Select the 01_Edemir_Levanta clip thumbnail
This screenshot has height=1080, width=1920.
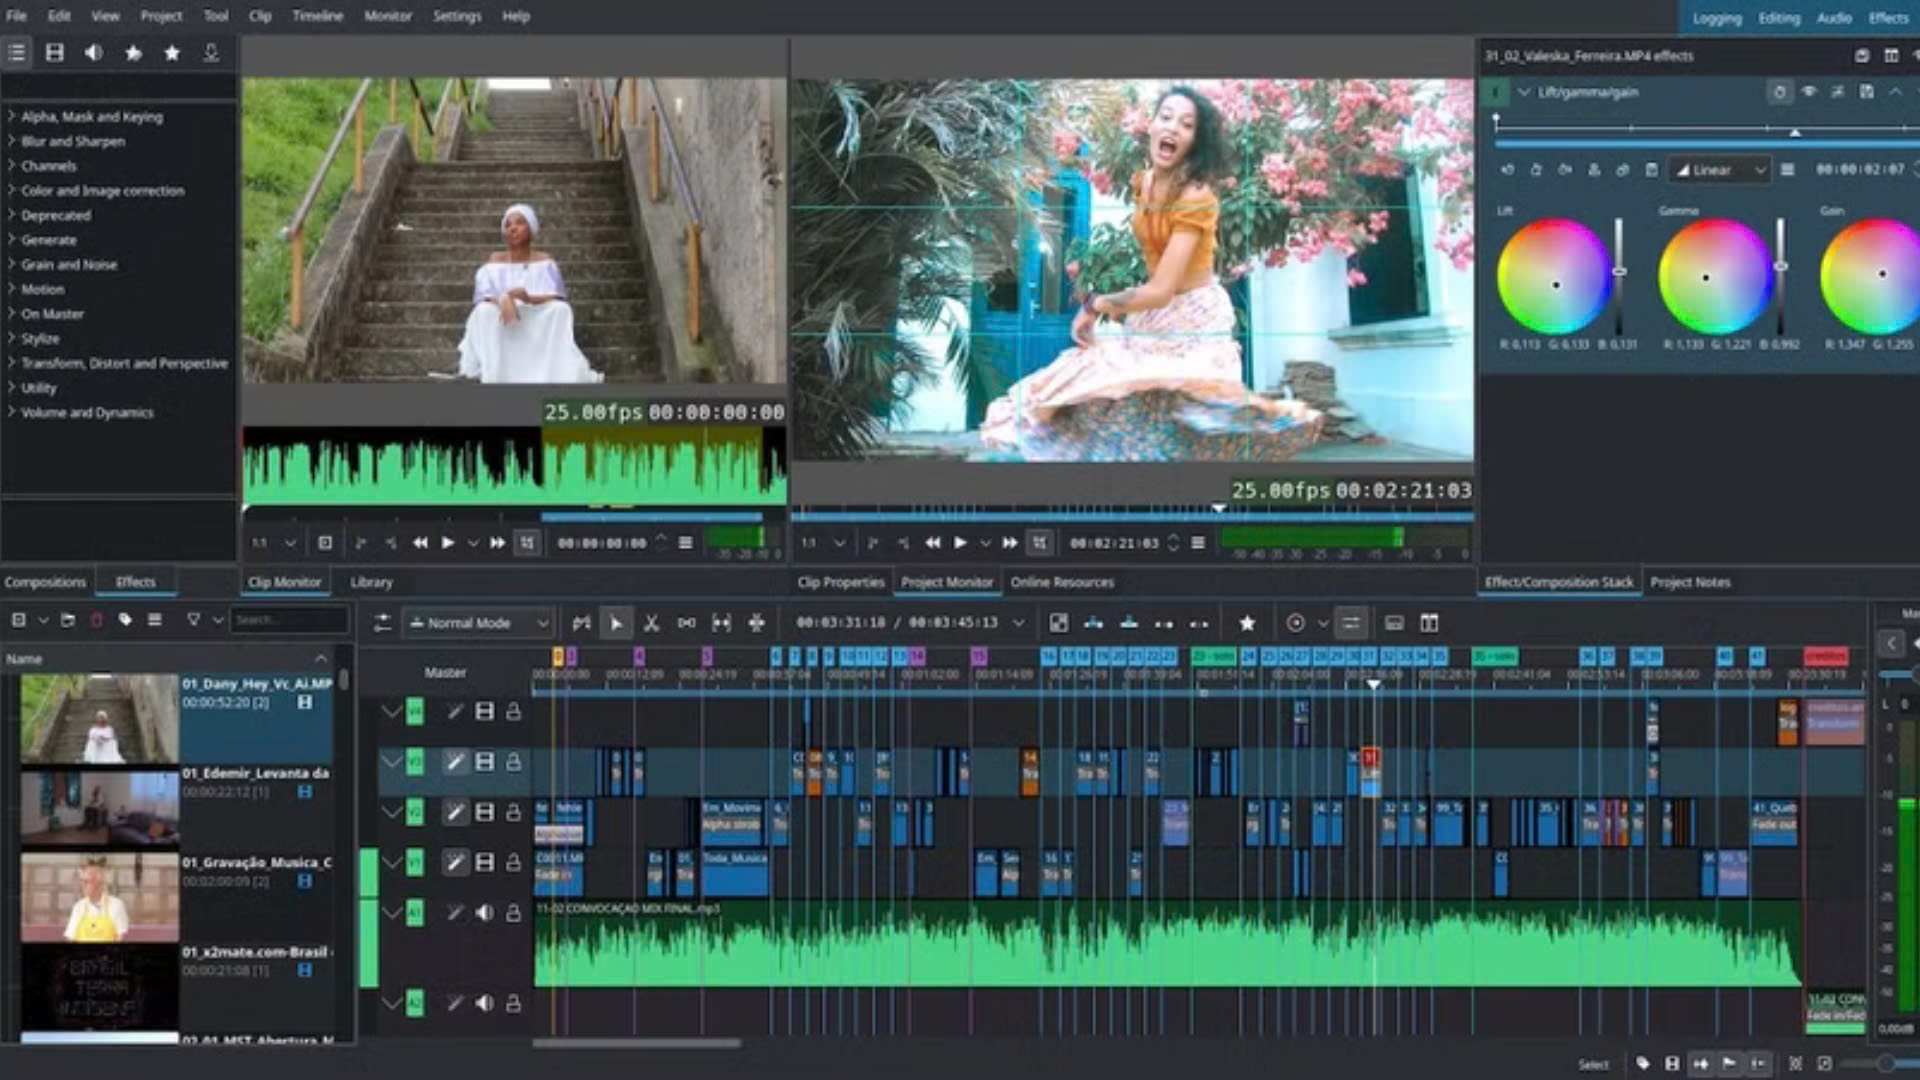[x=99, y=807]
